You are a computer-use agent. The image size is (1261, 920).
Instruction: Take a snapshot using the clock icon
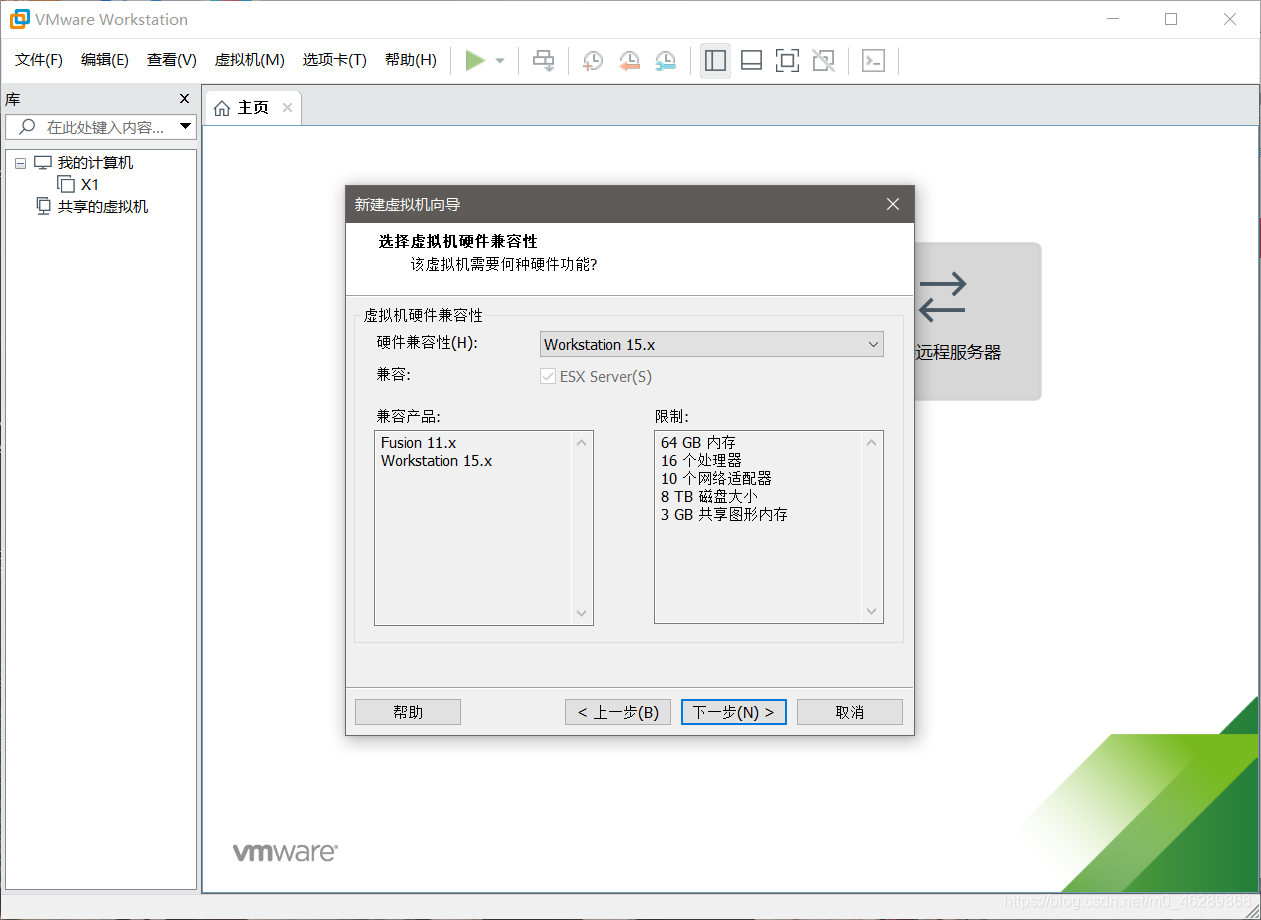coord(593,61)
